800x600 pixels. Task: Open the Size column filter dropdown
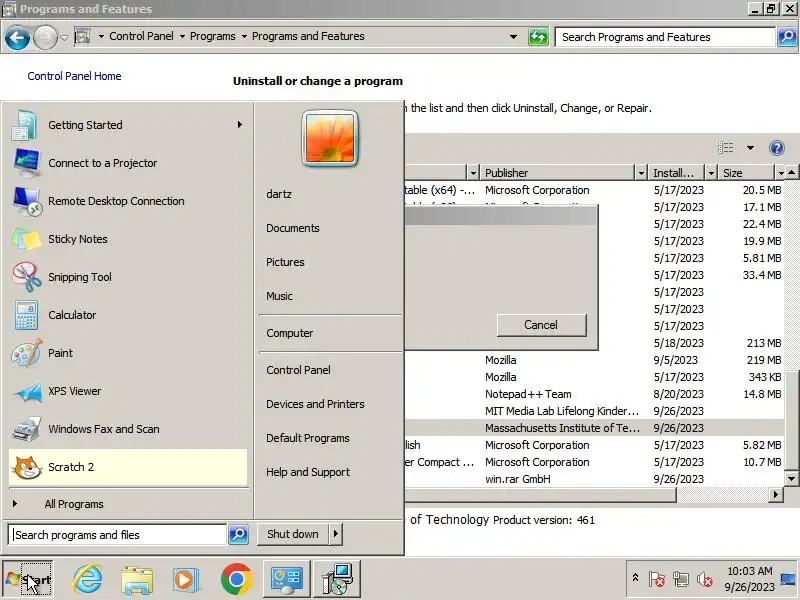coord(781,173)
